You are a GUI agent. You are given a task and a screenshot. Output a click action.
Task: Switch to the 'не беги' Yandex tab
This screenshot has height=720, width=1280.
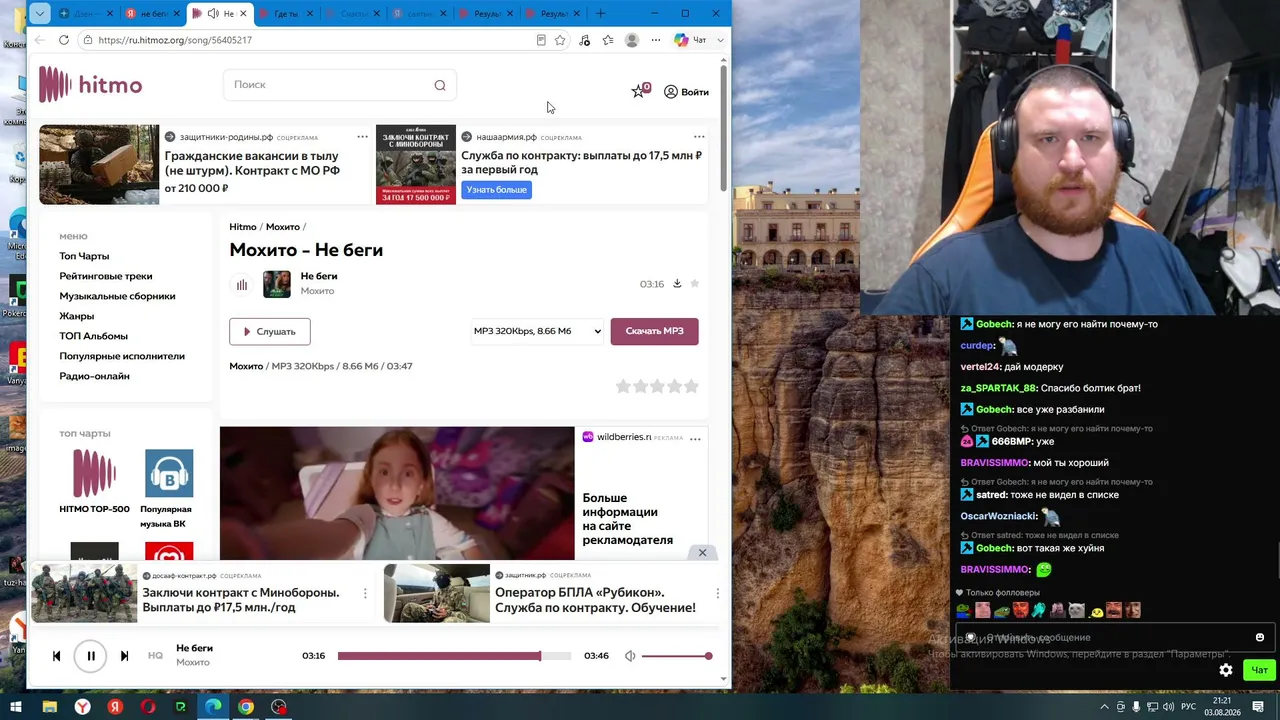click(153, 14)
